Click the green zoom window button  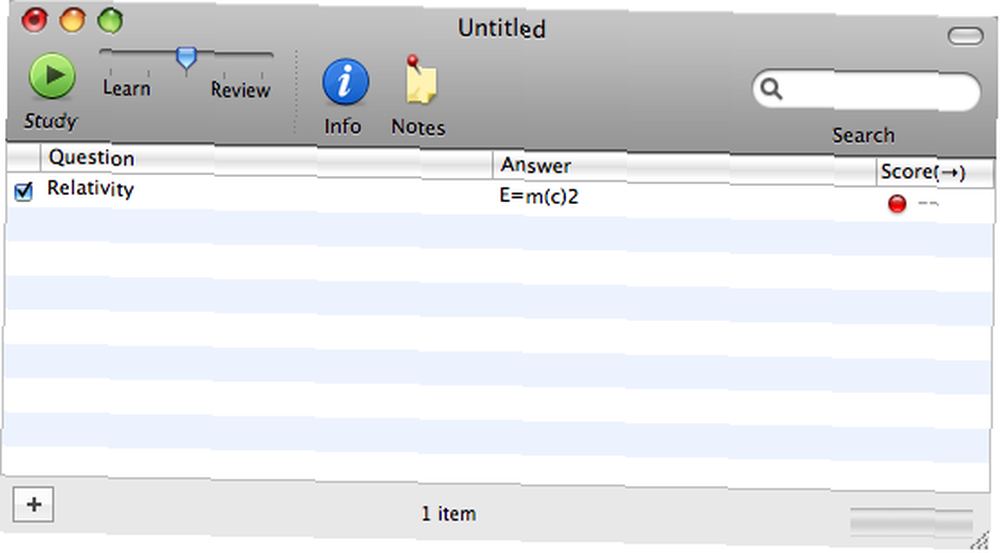(x=110, y=20)
